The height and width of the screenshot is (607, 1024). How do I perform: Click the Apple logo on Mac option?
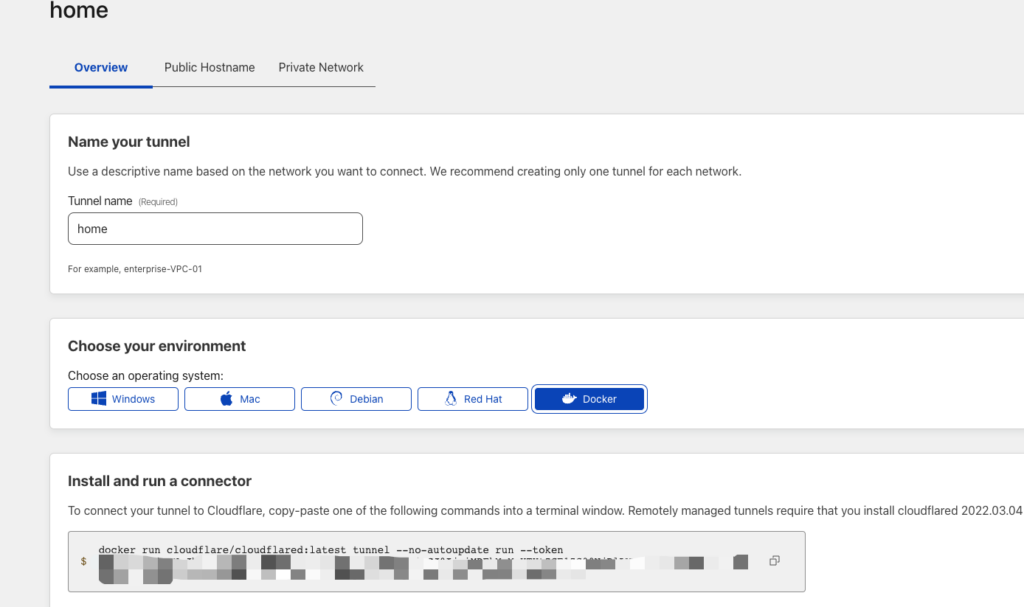coord(226,399)
